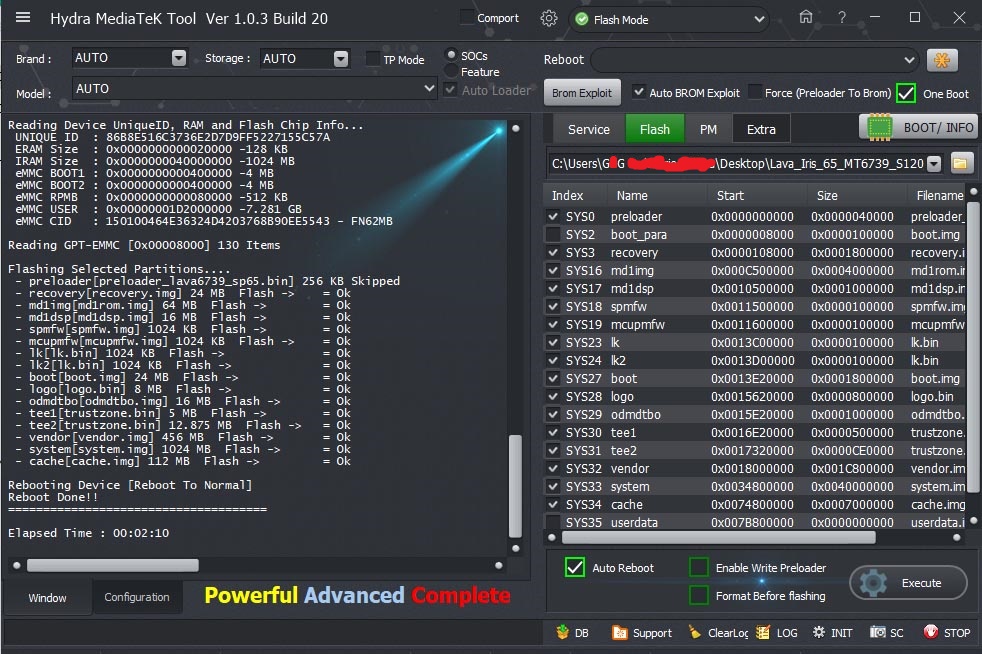Uncheck the Auto Reboot option

[575, 567]
